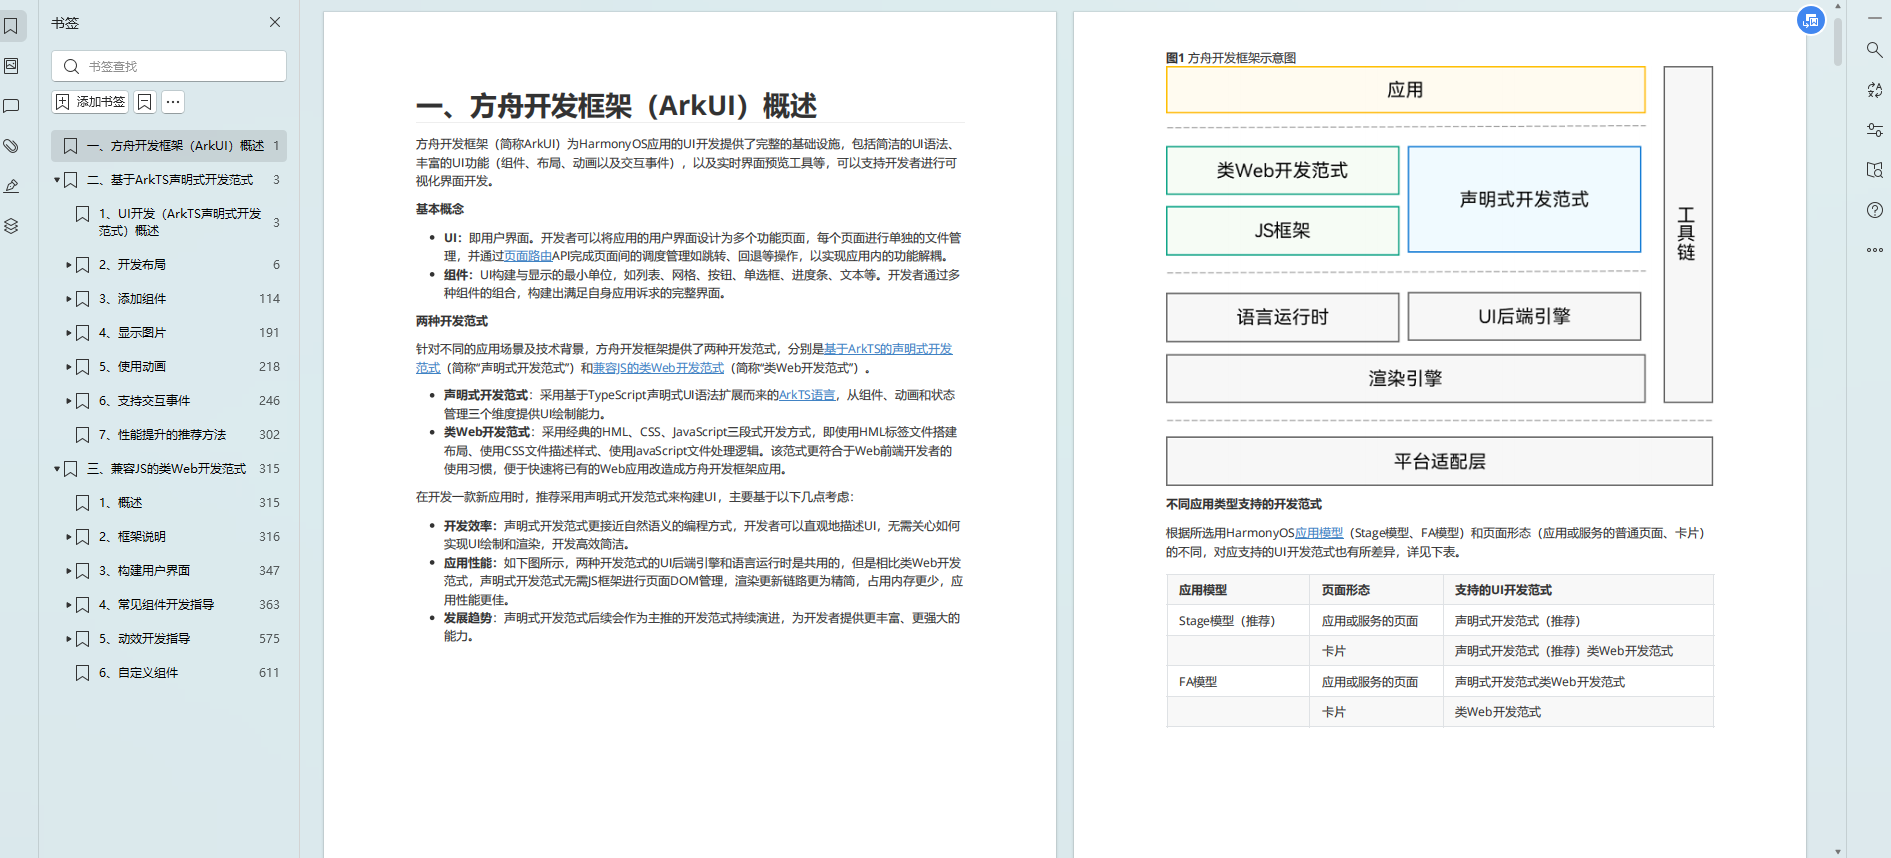Open the signature pen icon in left sidebar
This screenshot has width=1891, height=858.
pos(11,186)
